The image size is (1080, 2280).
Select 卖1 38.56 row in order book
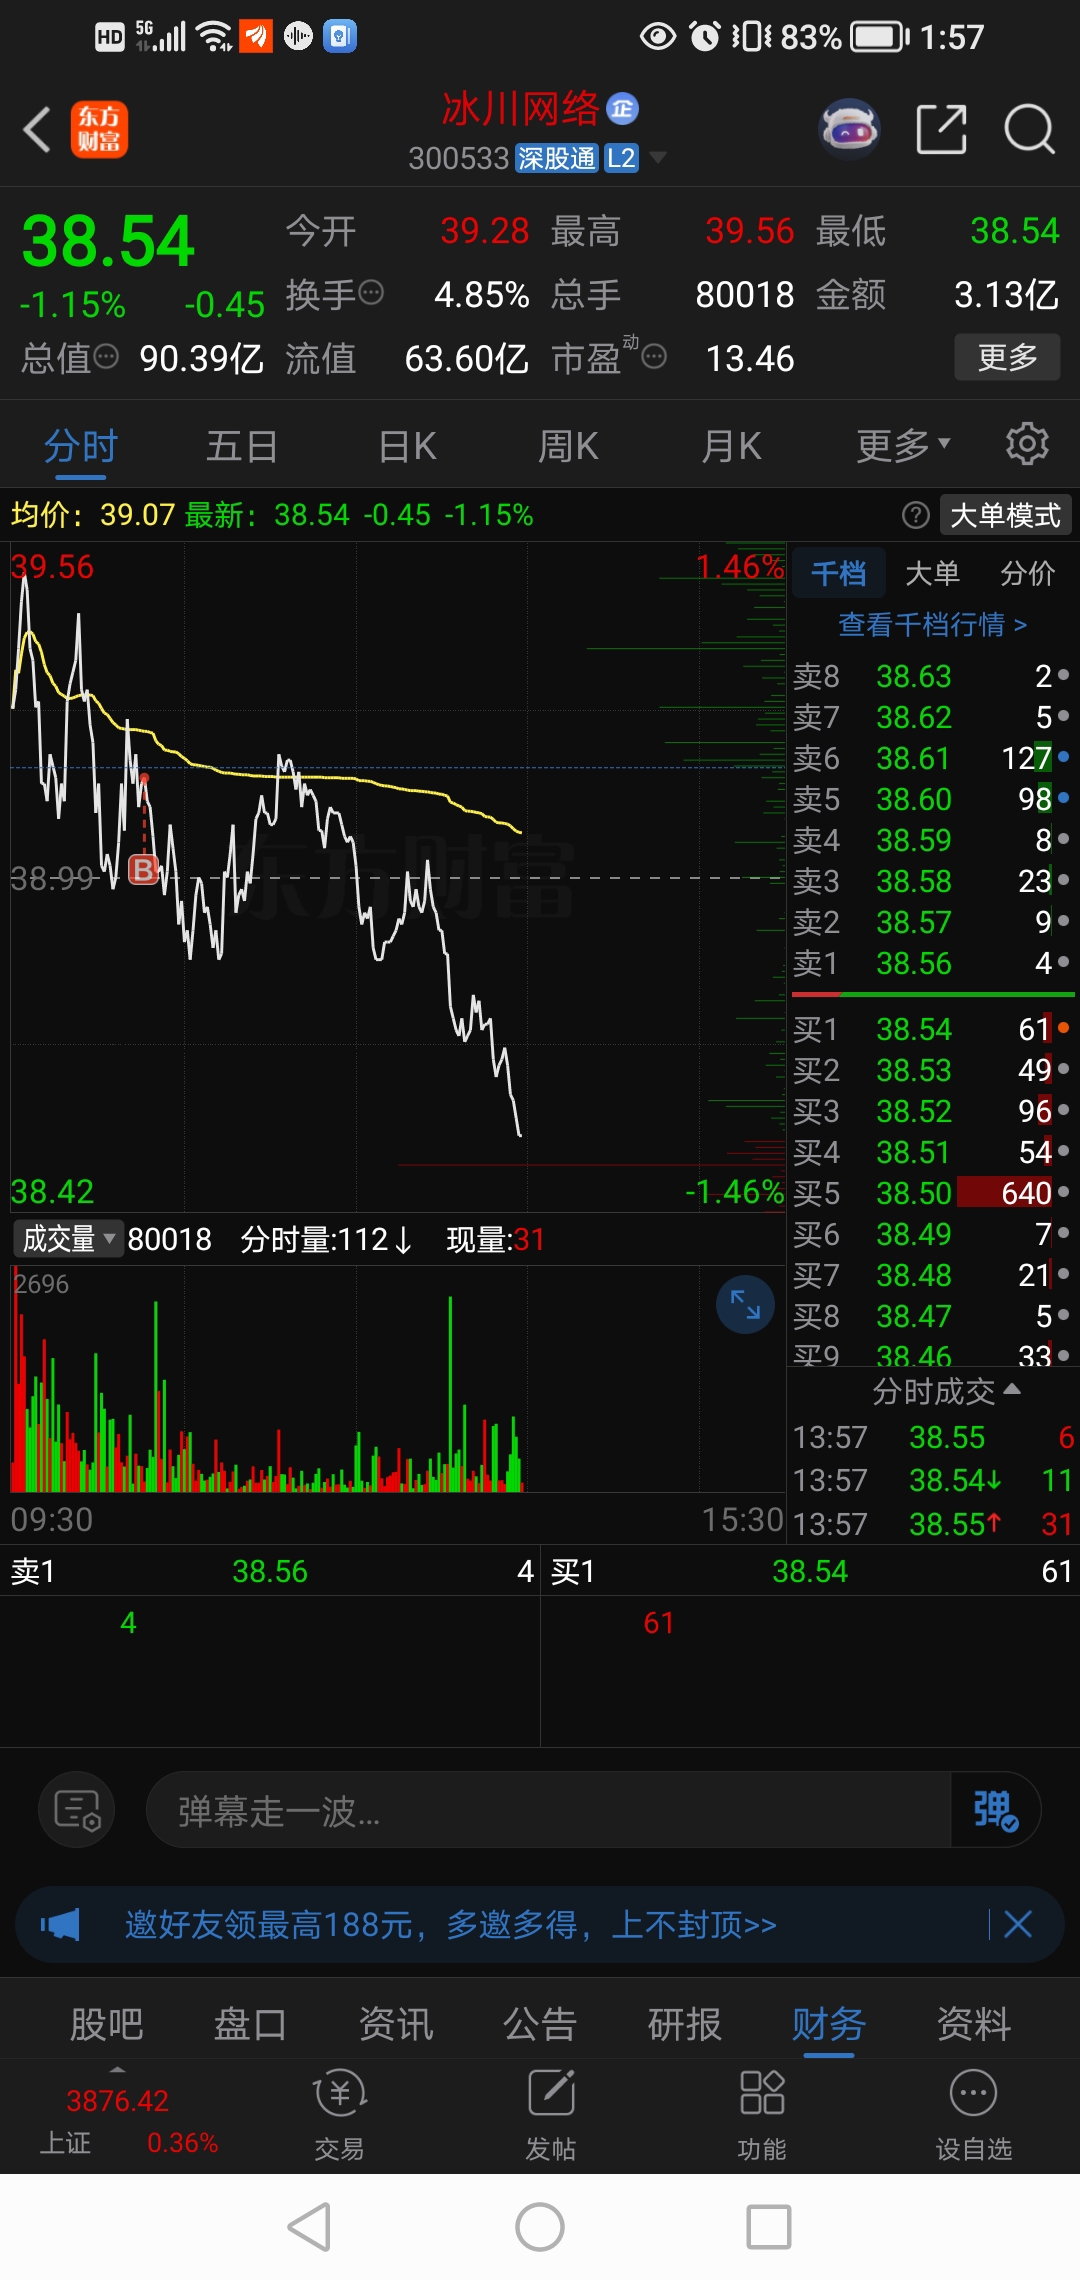tap(931, 963)
